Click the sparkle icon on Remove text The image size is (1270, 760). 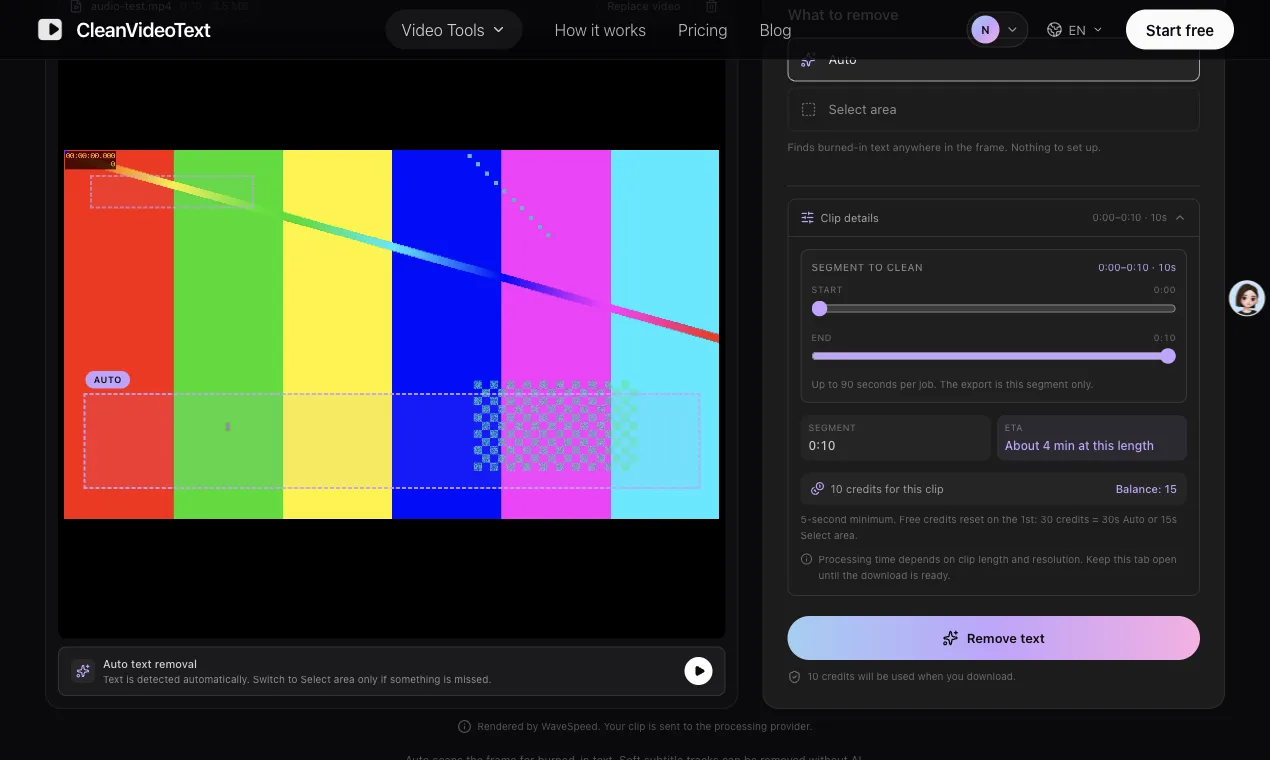951,638
